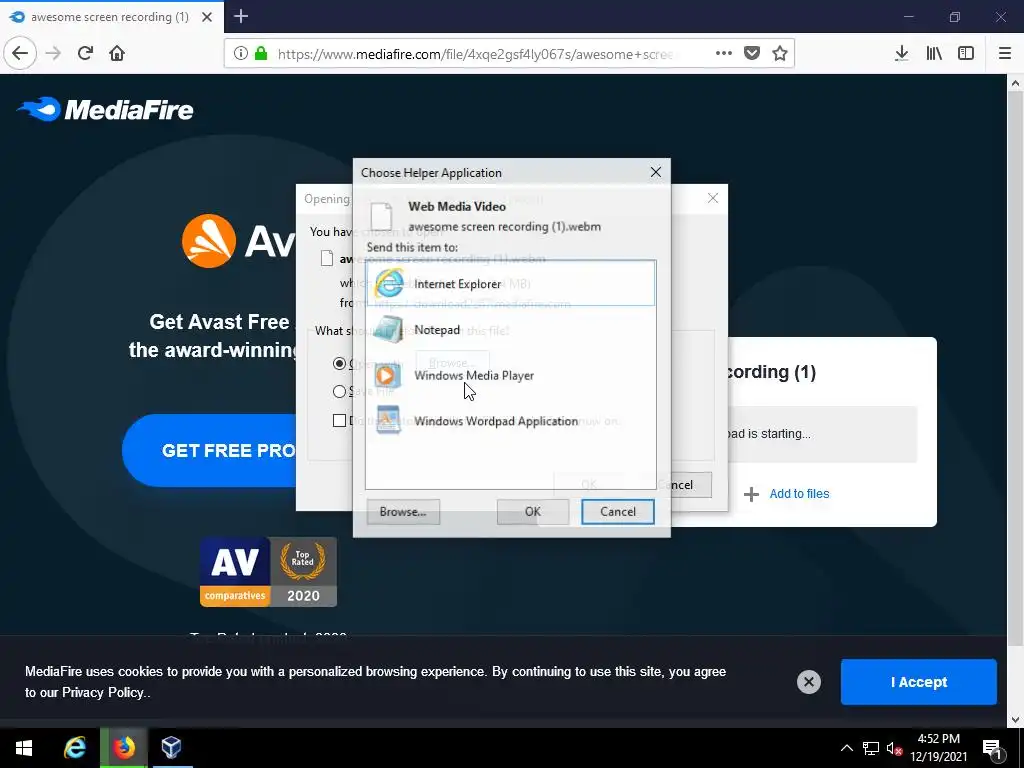Close the Opening file dialog behind
This screenshot has width=1024, height=768.
pyautogui.click(x=712, y=199)
